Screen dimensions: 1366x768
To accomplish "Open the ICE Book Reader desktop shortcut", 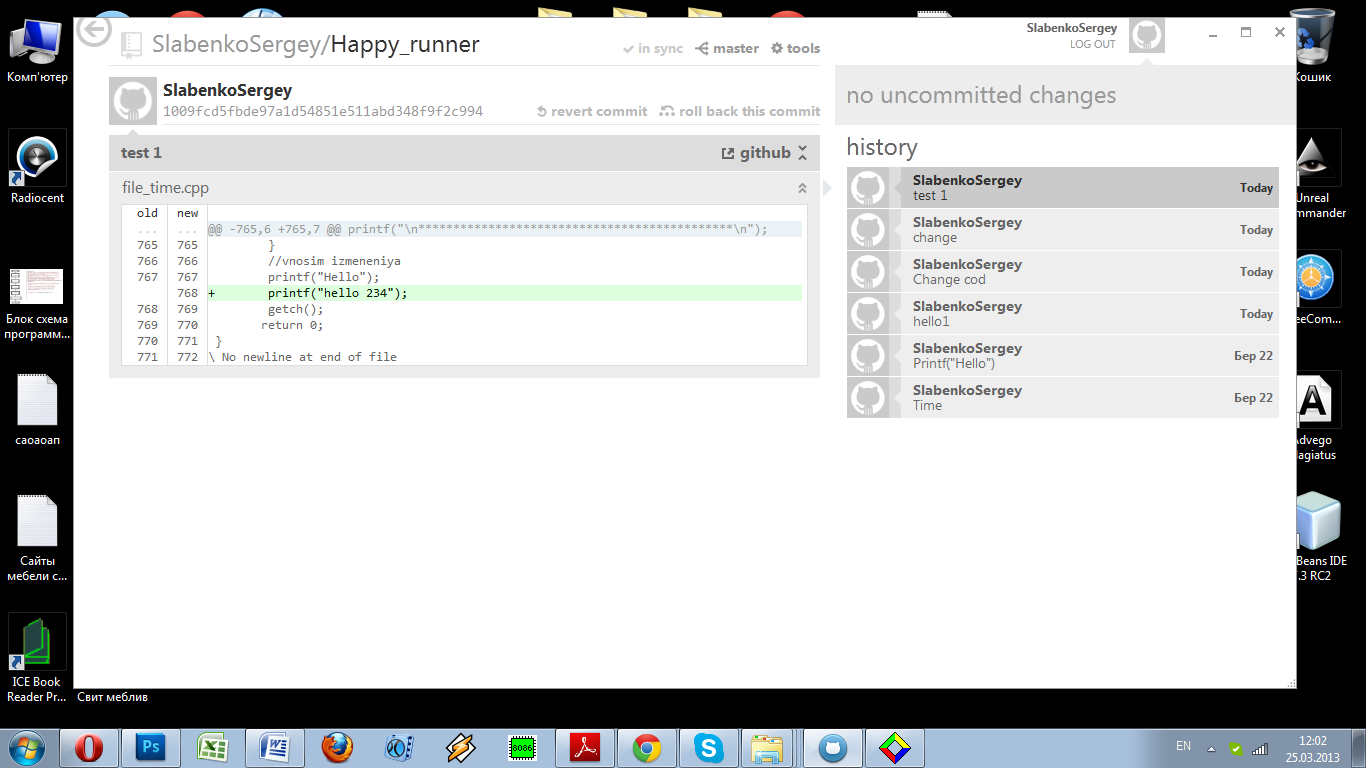I will (37, 658).
